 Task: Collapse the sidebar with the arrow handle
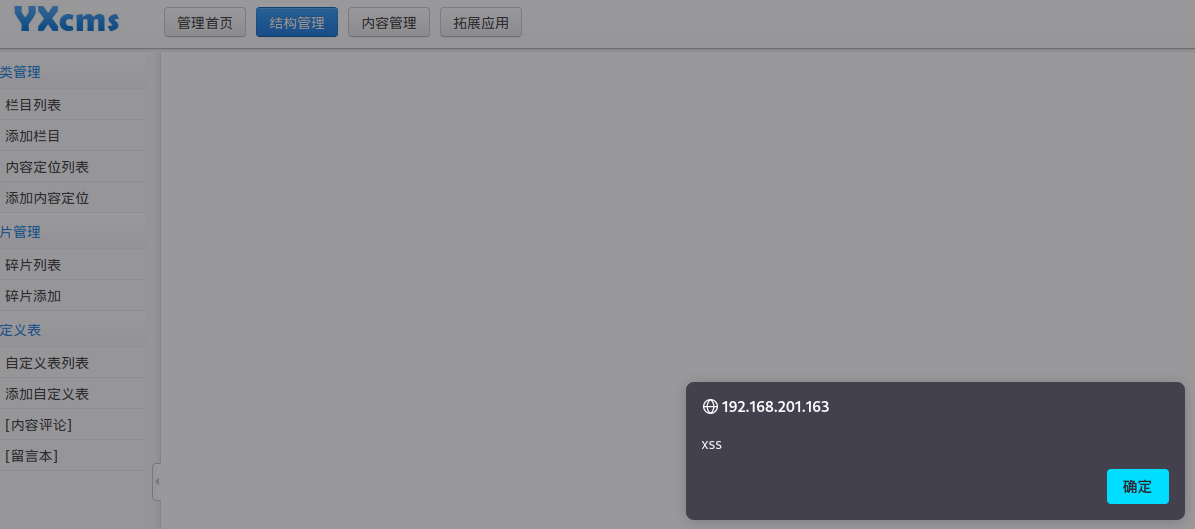[x=156, y=482]
